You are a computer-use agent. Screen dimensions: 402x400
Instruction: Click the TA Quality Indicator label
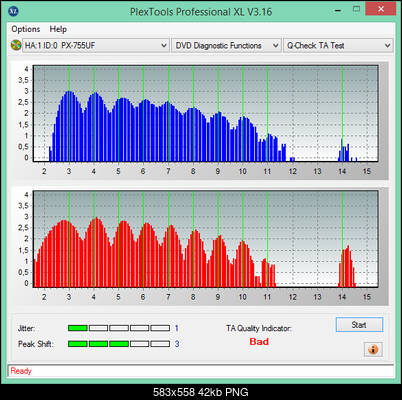click(259, 328)
